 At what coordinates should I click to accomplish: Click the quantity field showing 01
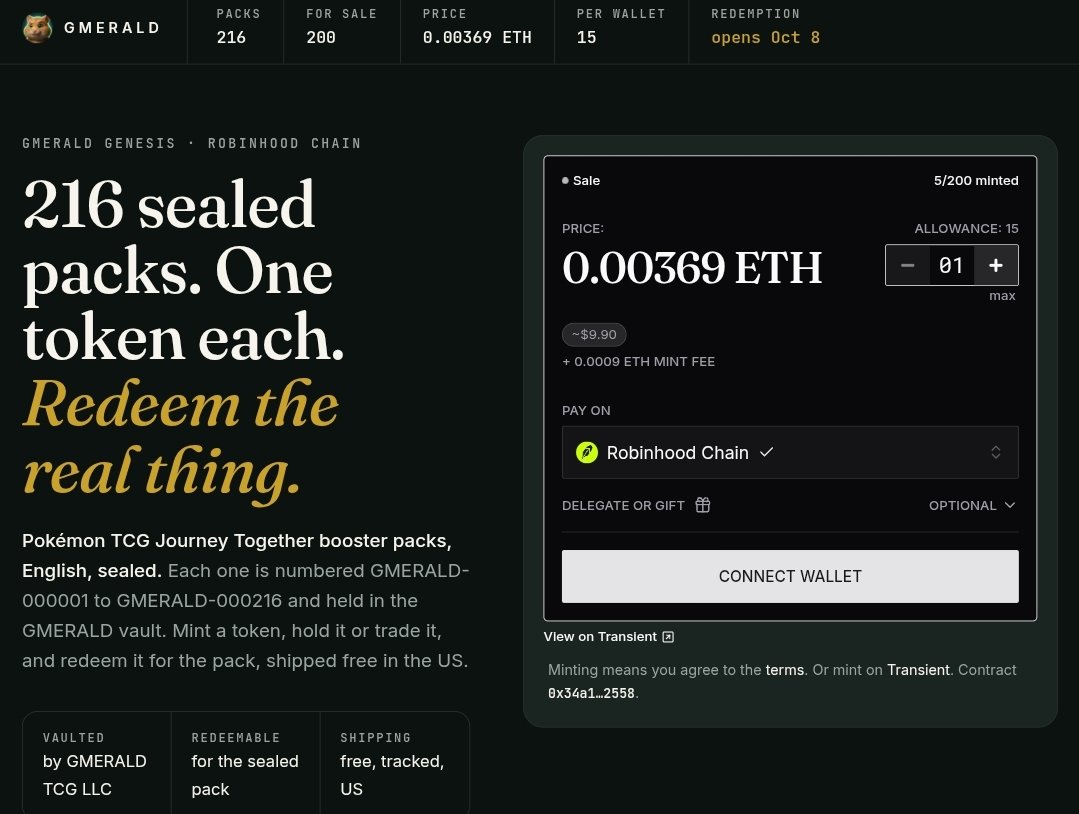tap(952, 265)
